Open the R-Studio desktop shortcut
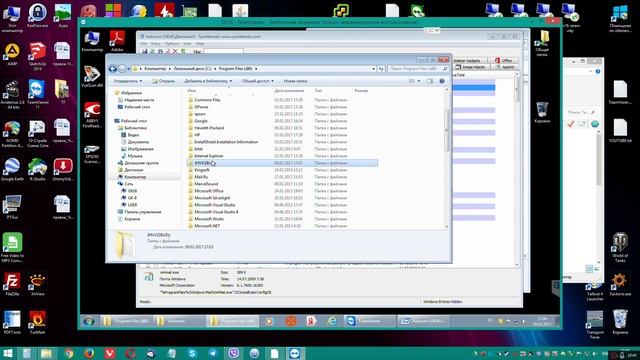This screenshot has width=640, height=360. pos(37,170)
